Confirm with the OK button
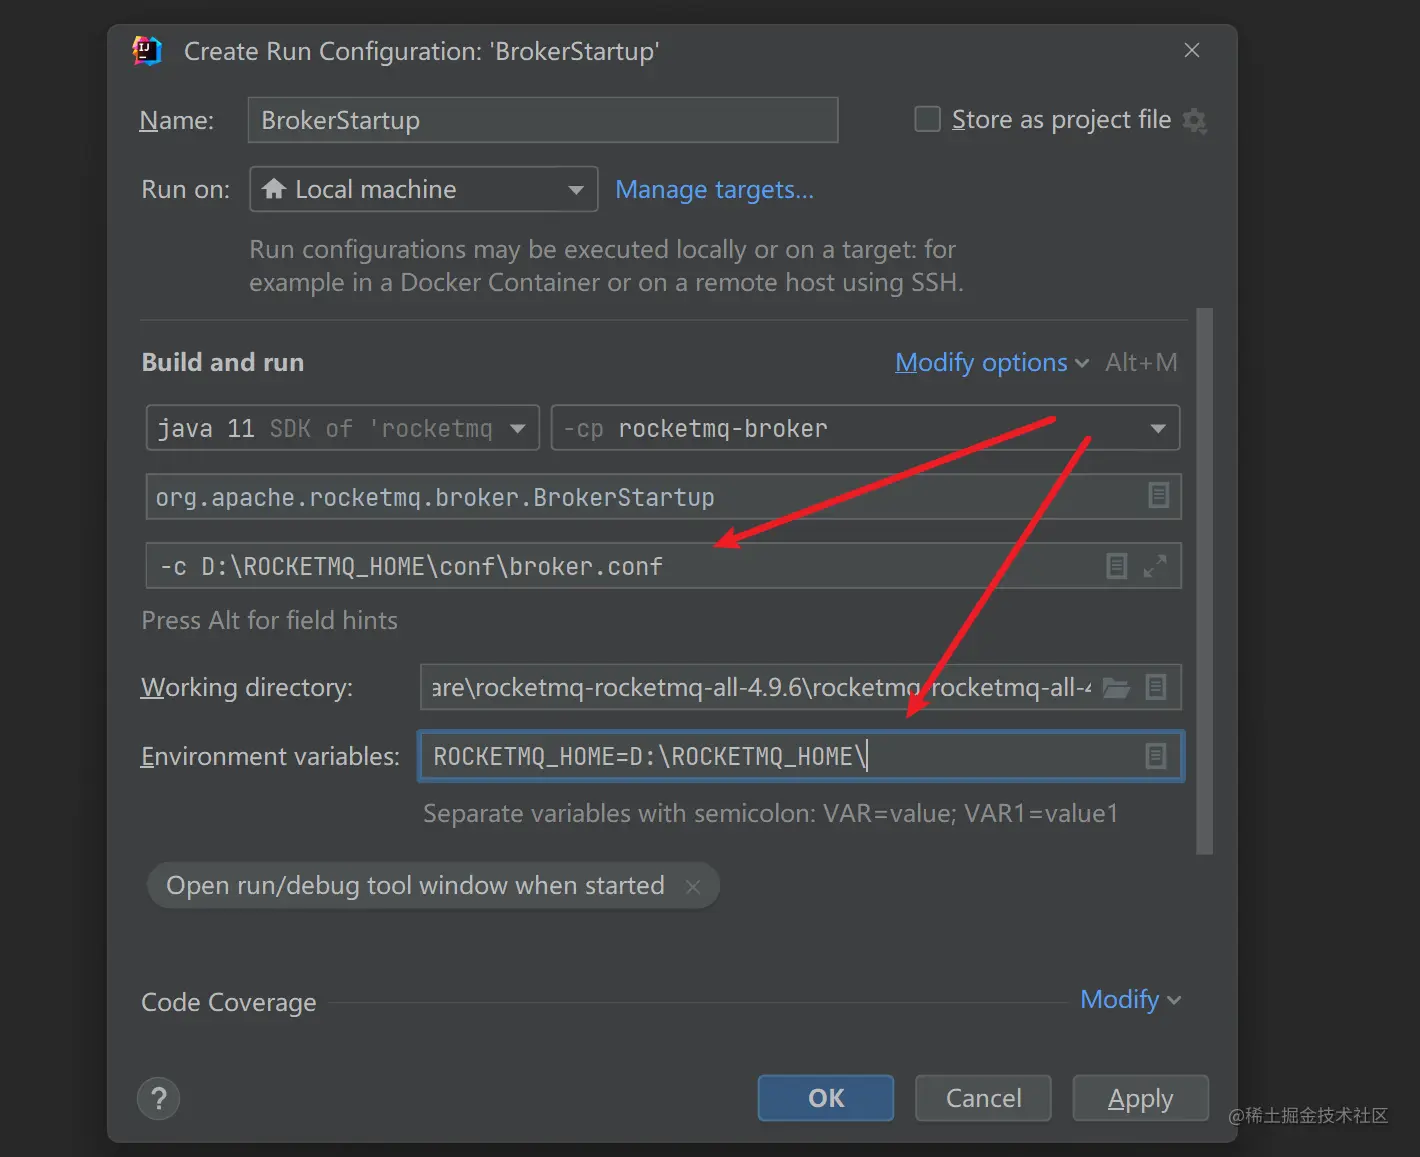Image resolution: width=1420 pixels, height=1157 pixels. pyautogui.click(x=826, y=1098)
